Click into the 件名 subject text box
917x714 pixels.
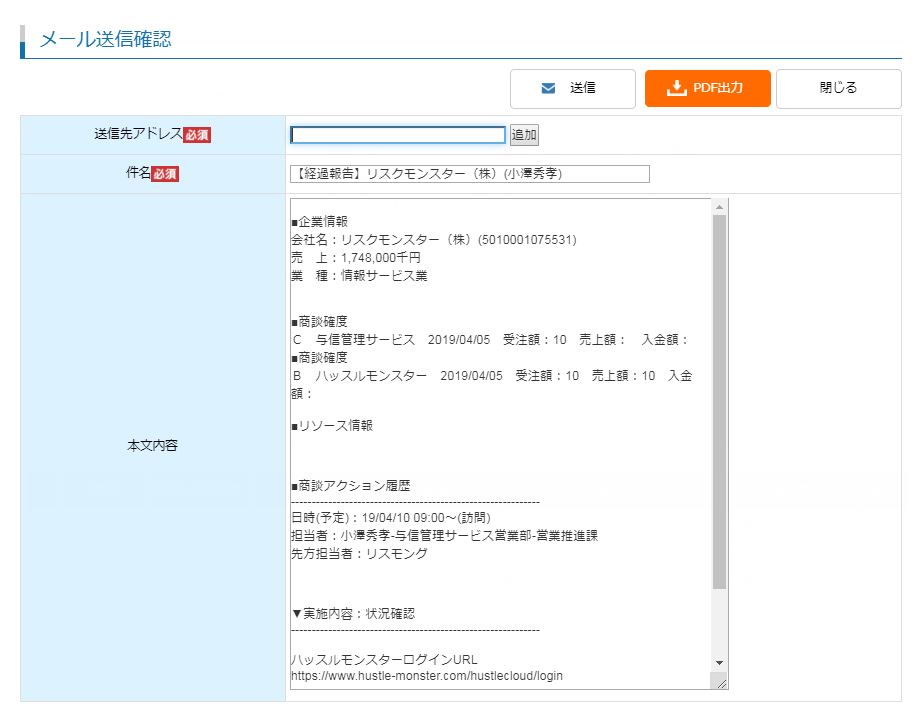[x=469, y=174]
